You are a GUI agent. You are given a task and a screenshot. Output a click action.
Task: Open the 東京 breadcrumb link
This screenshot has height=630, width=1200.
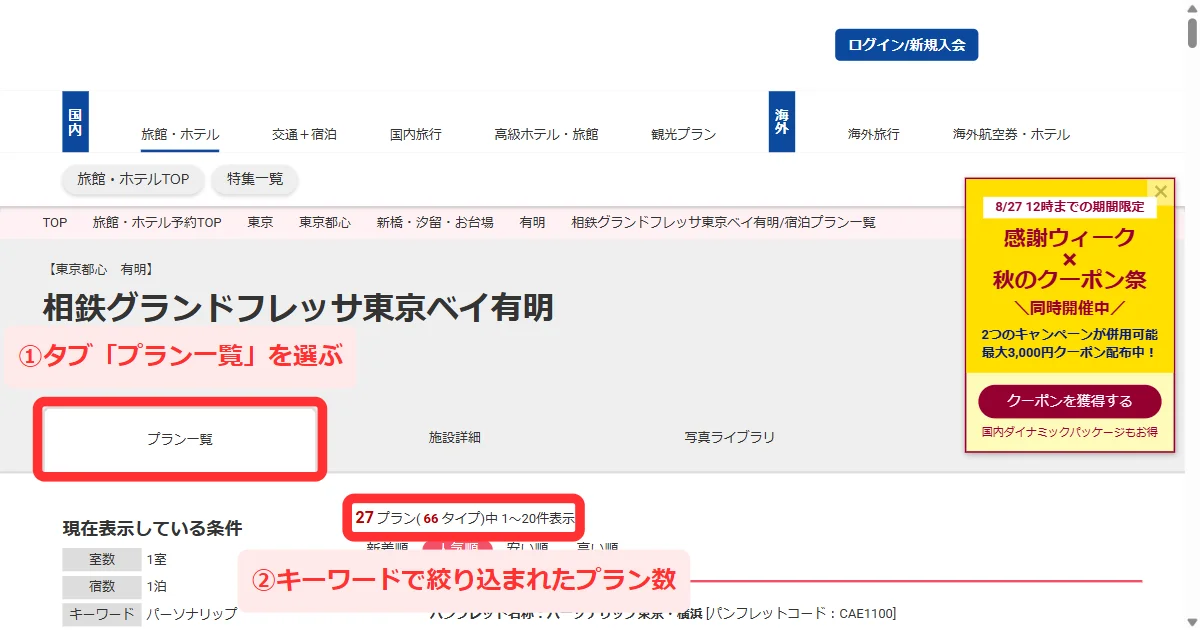[261, 222]
